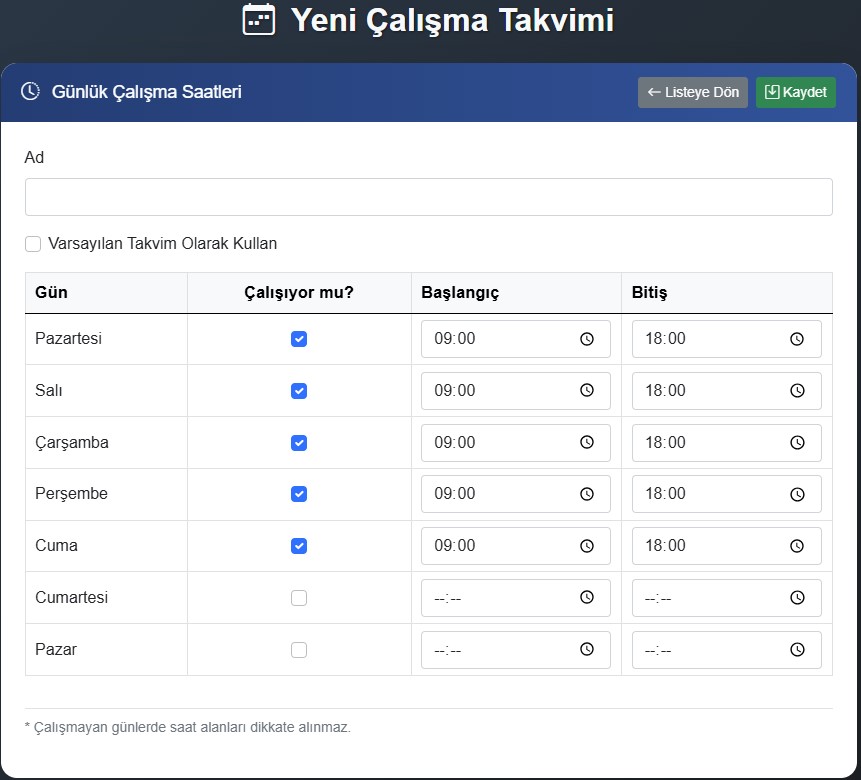
Task: Disable the Cuma working day checkbox
Action: coord(299,546)
